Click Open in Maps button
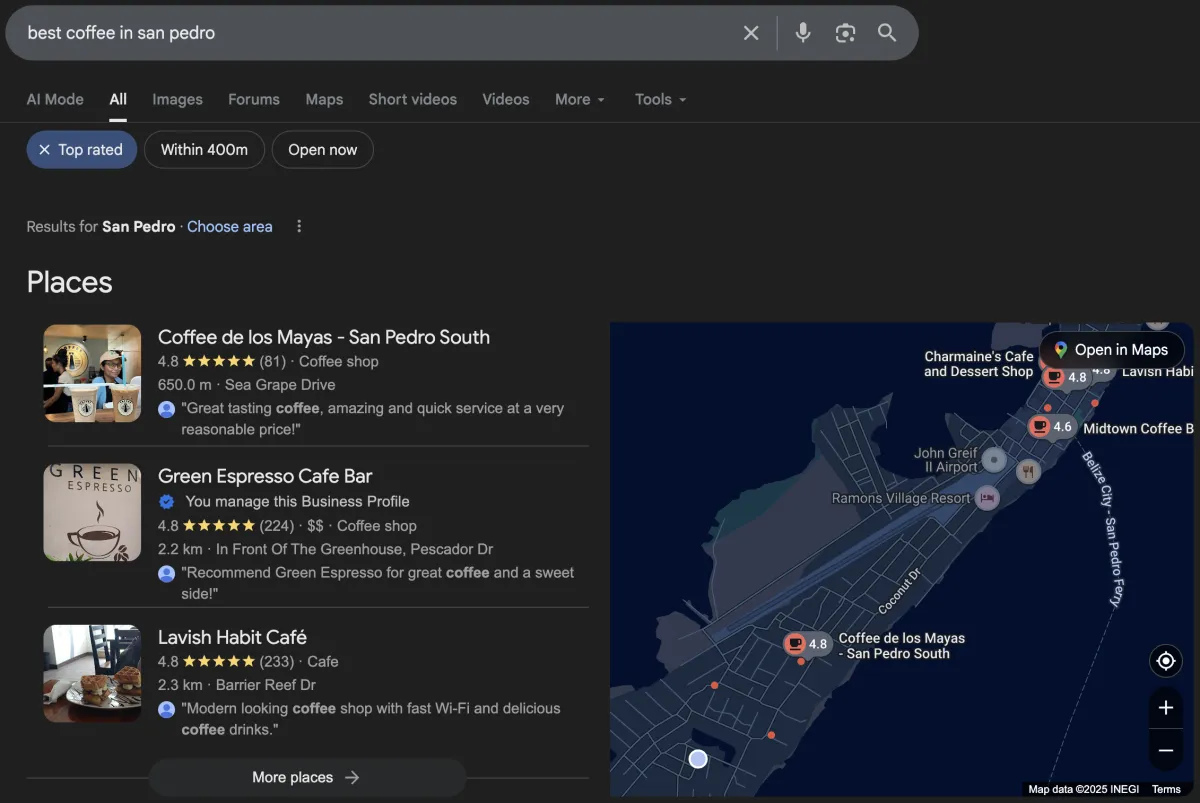 1111,350
